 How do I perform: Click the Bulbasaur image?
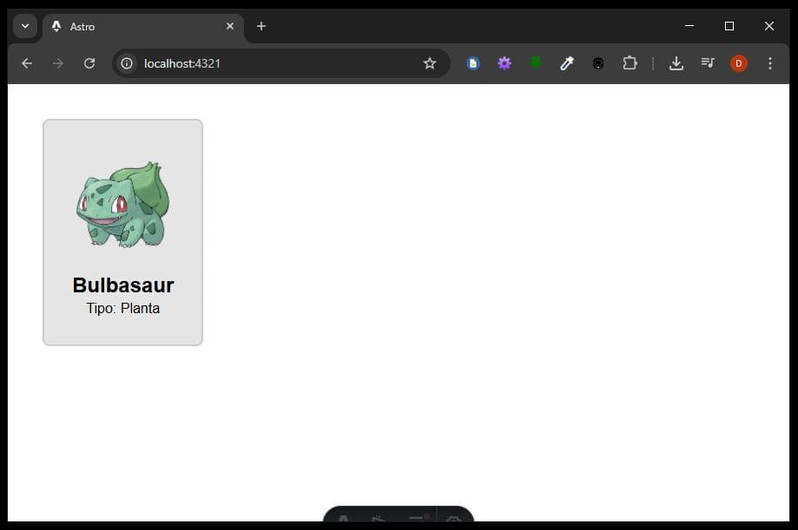click(x=123, y=204)
